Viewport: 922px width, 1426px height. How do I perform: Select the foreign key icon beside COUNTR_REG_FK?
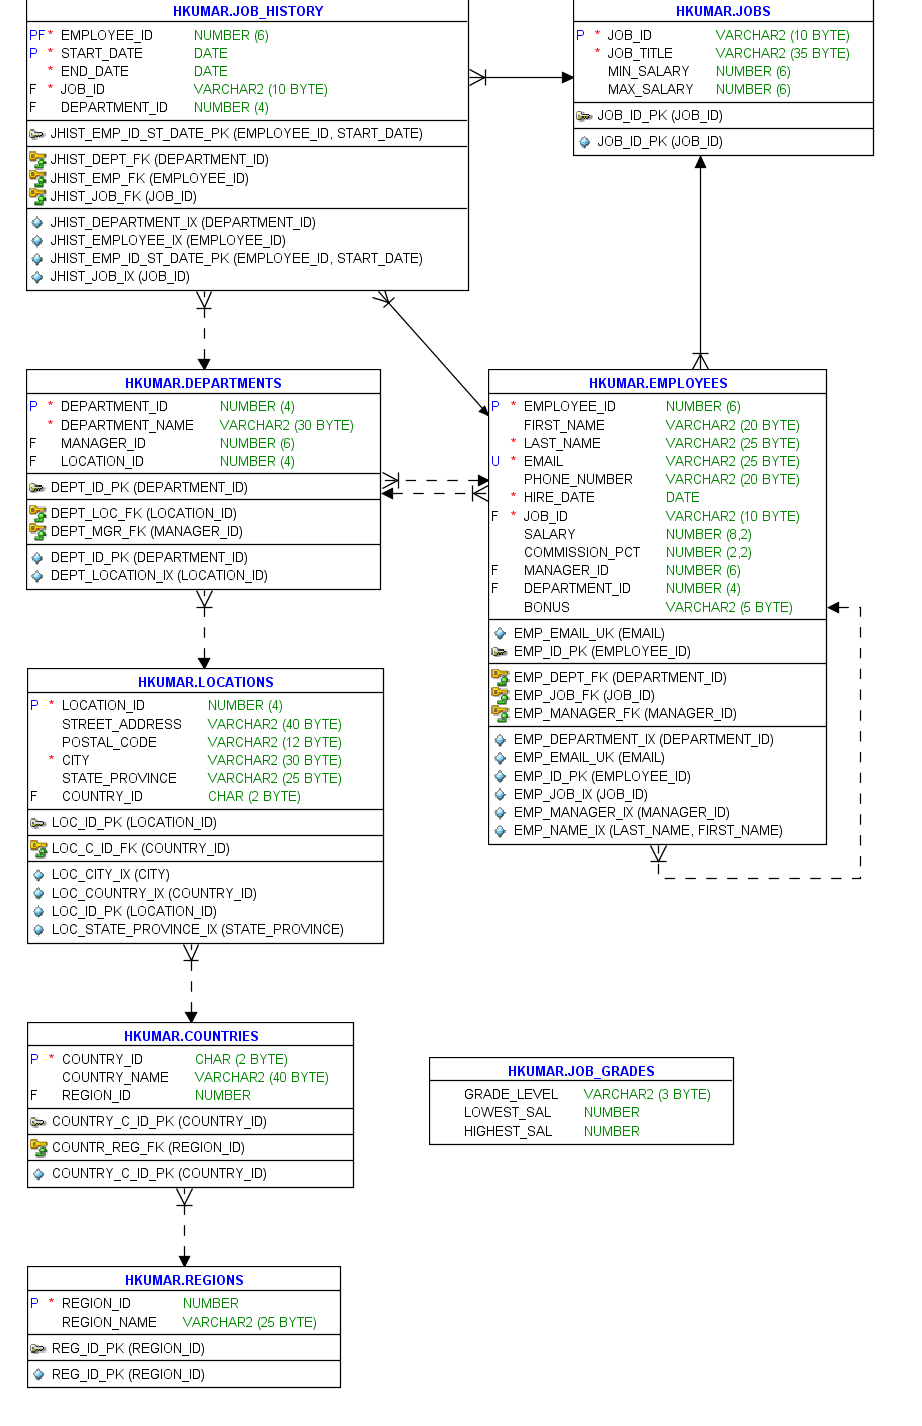(x=37, y=1147)
